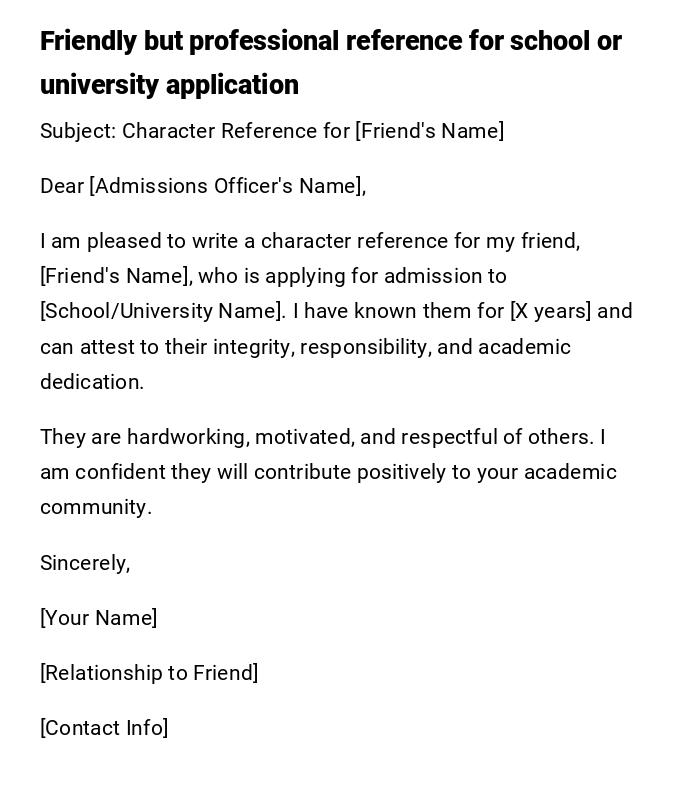Click the "[Relationship to Friend]" placeholder
The height and width of the screenshot is (790, 700).
click(149, 673)
